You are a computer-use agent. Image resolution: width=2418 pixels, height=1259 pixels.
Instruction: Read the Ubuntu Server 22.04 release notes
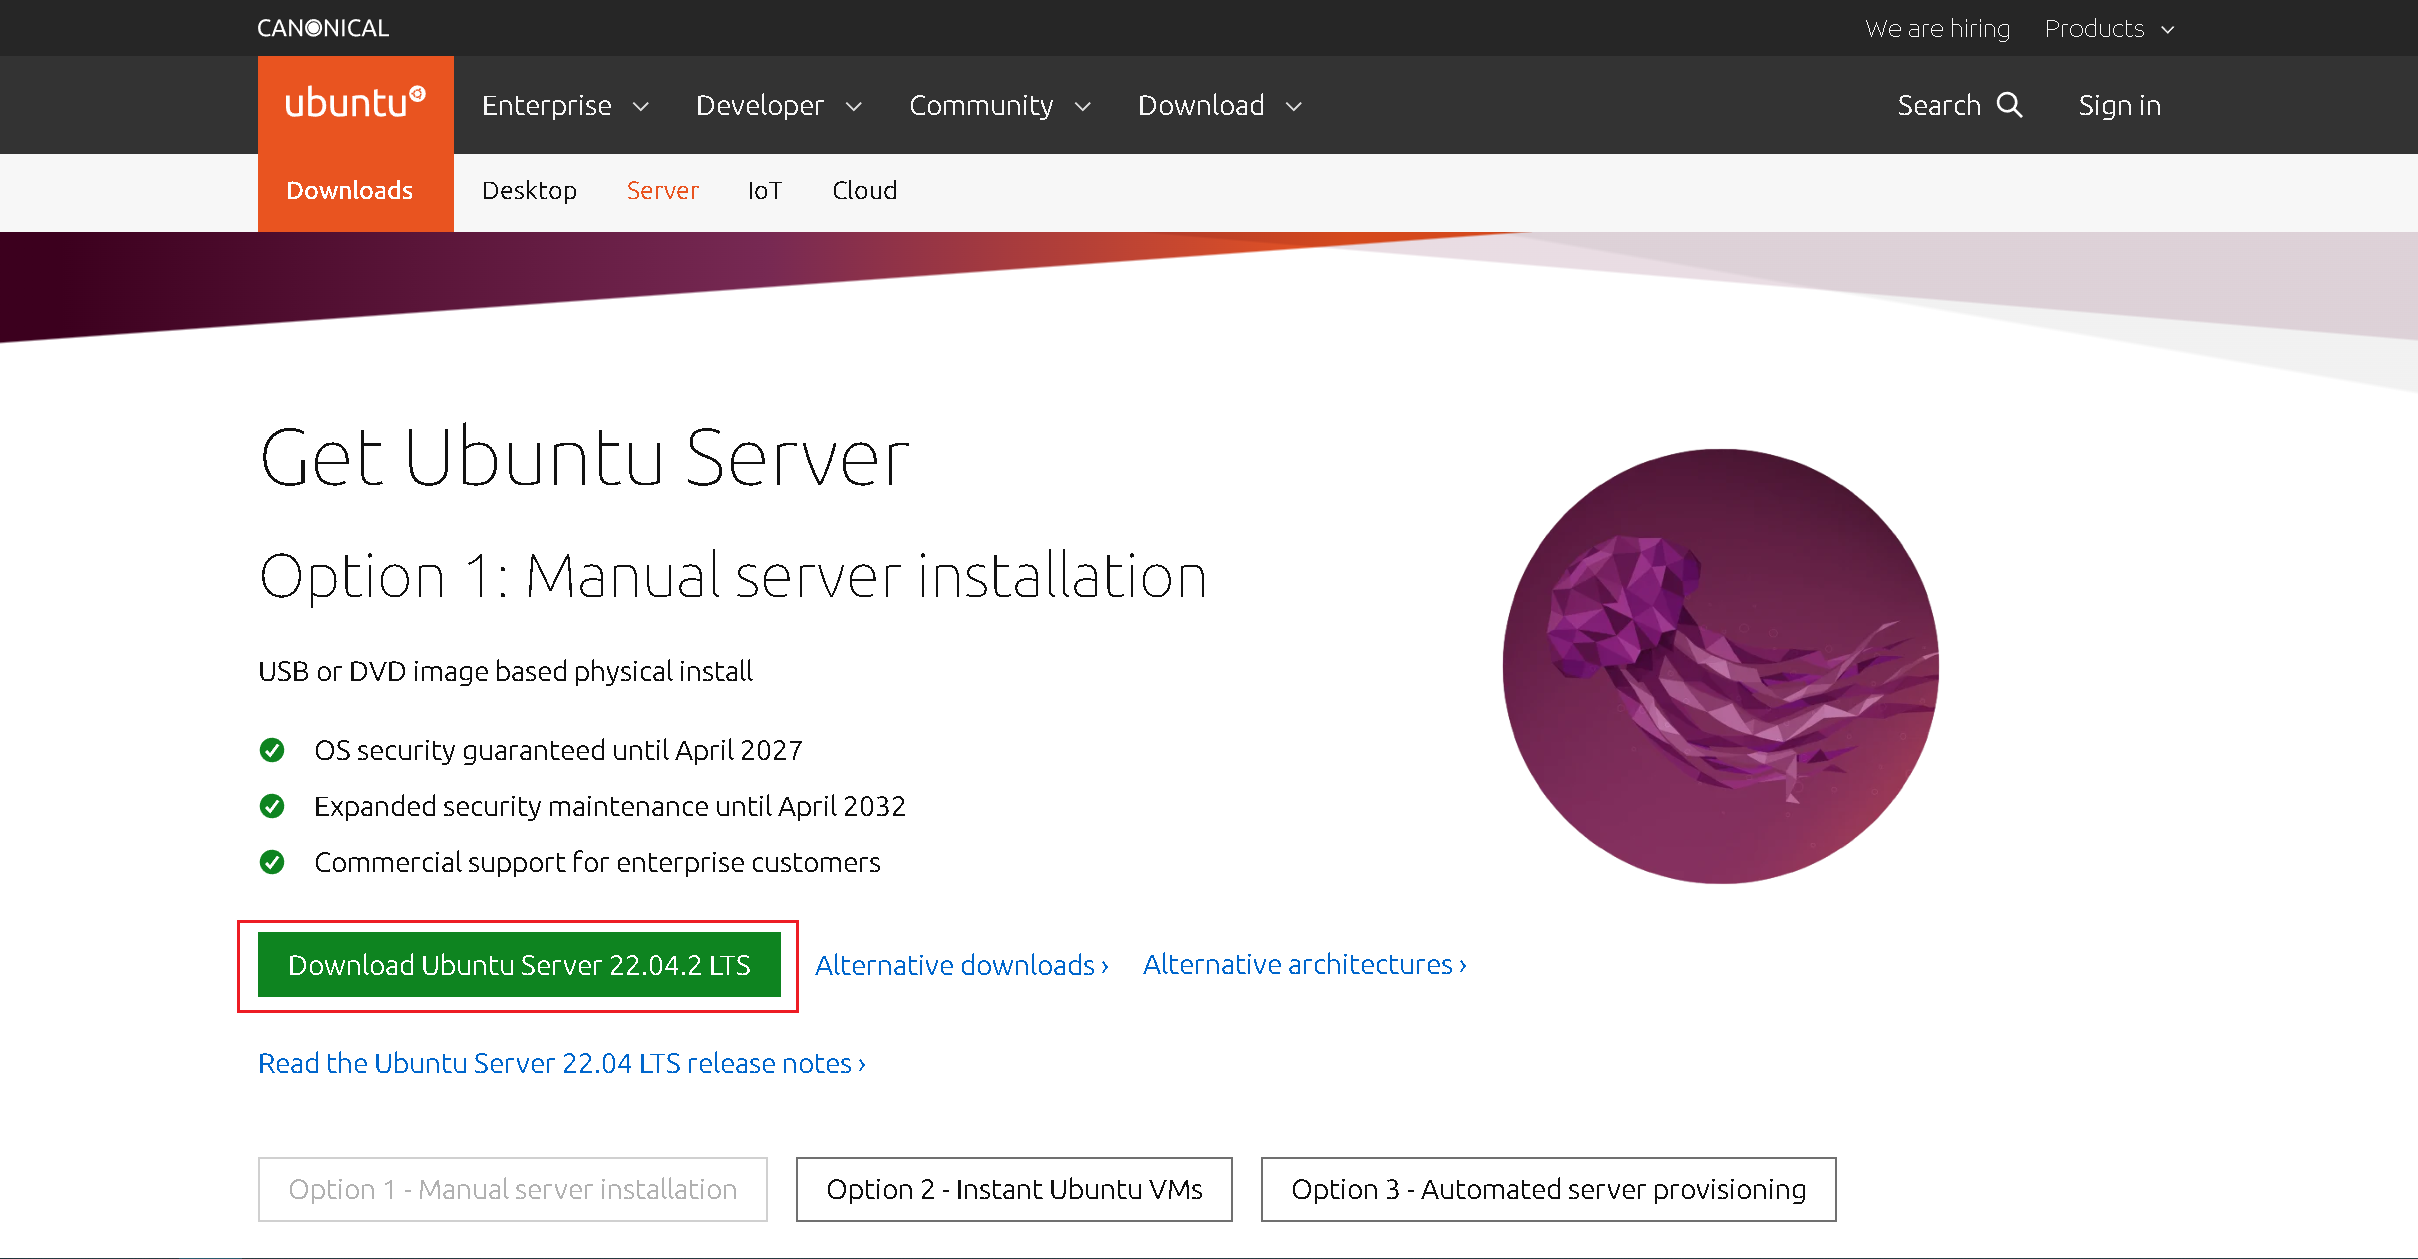click(562, 1063)
